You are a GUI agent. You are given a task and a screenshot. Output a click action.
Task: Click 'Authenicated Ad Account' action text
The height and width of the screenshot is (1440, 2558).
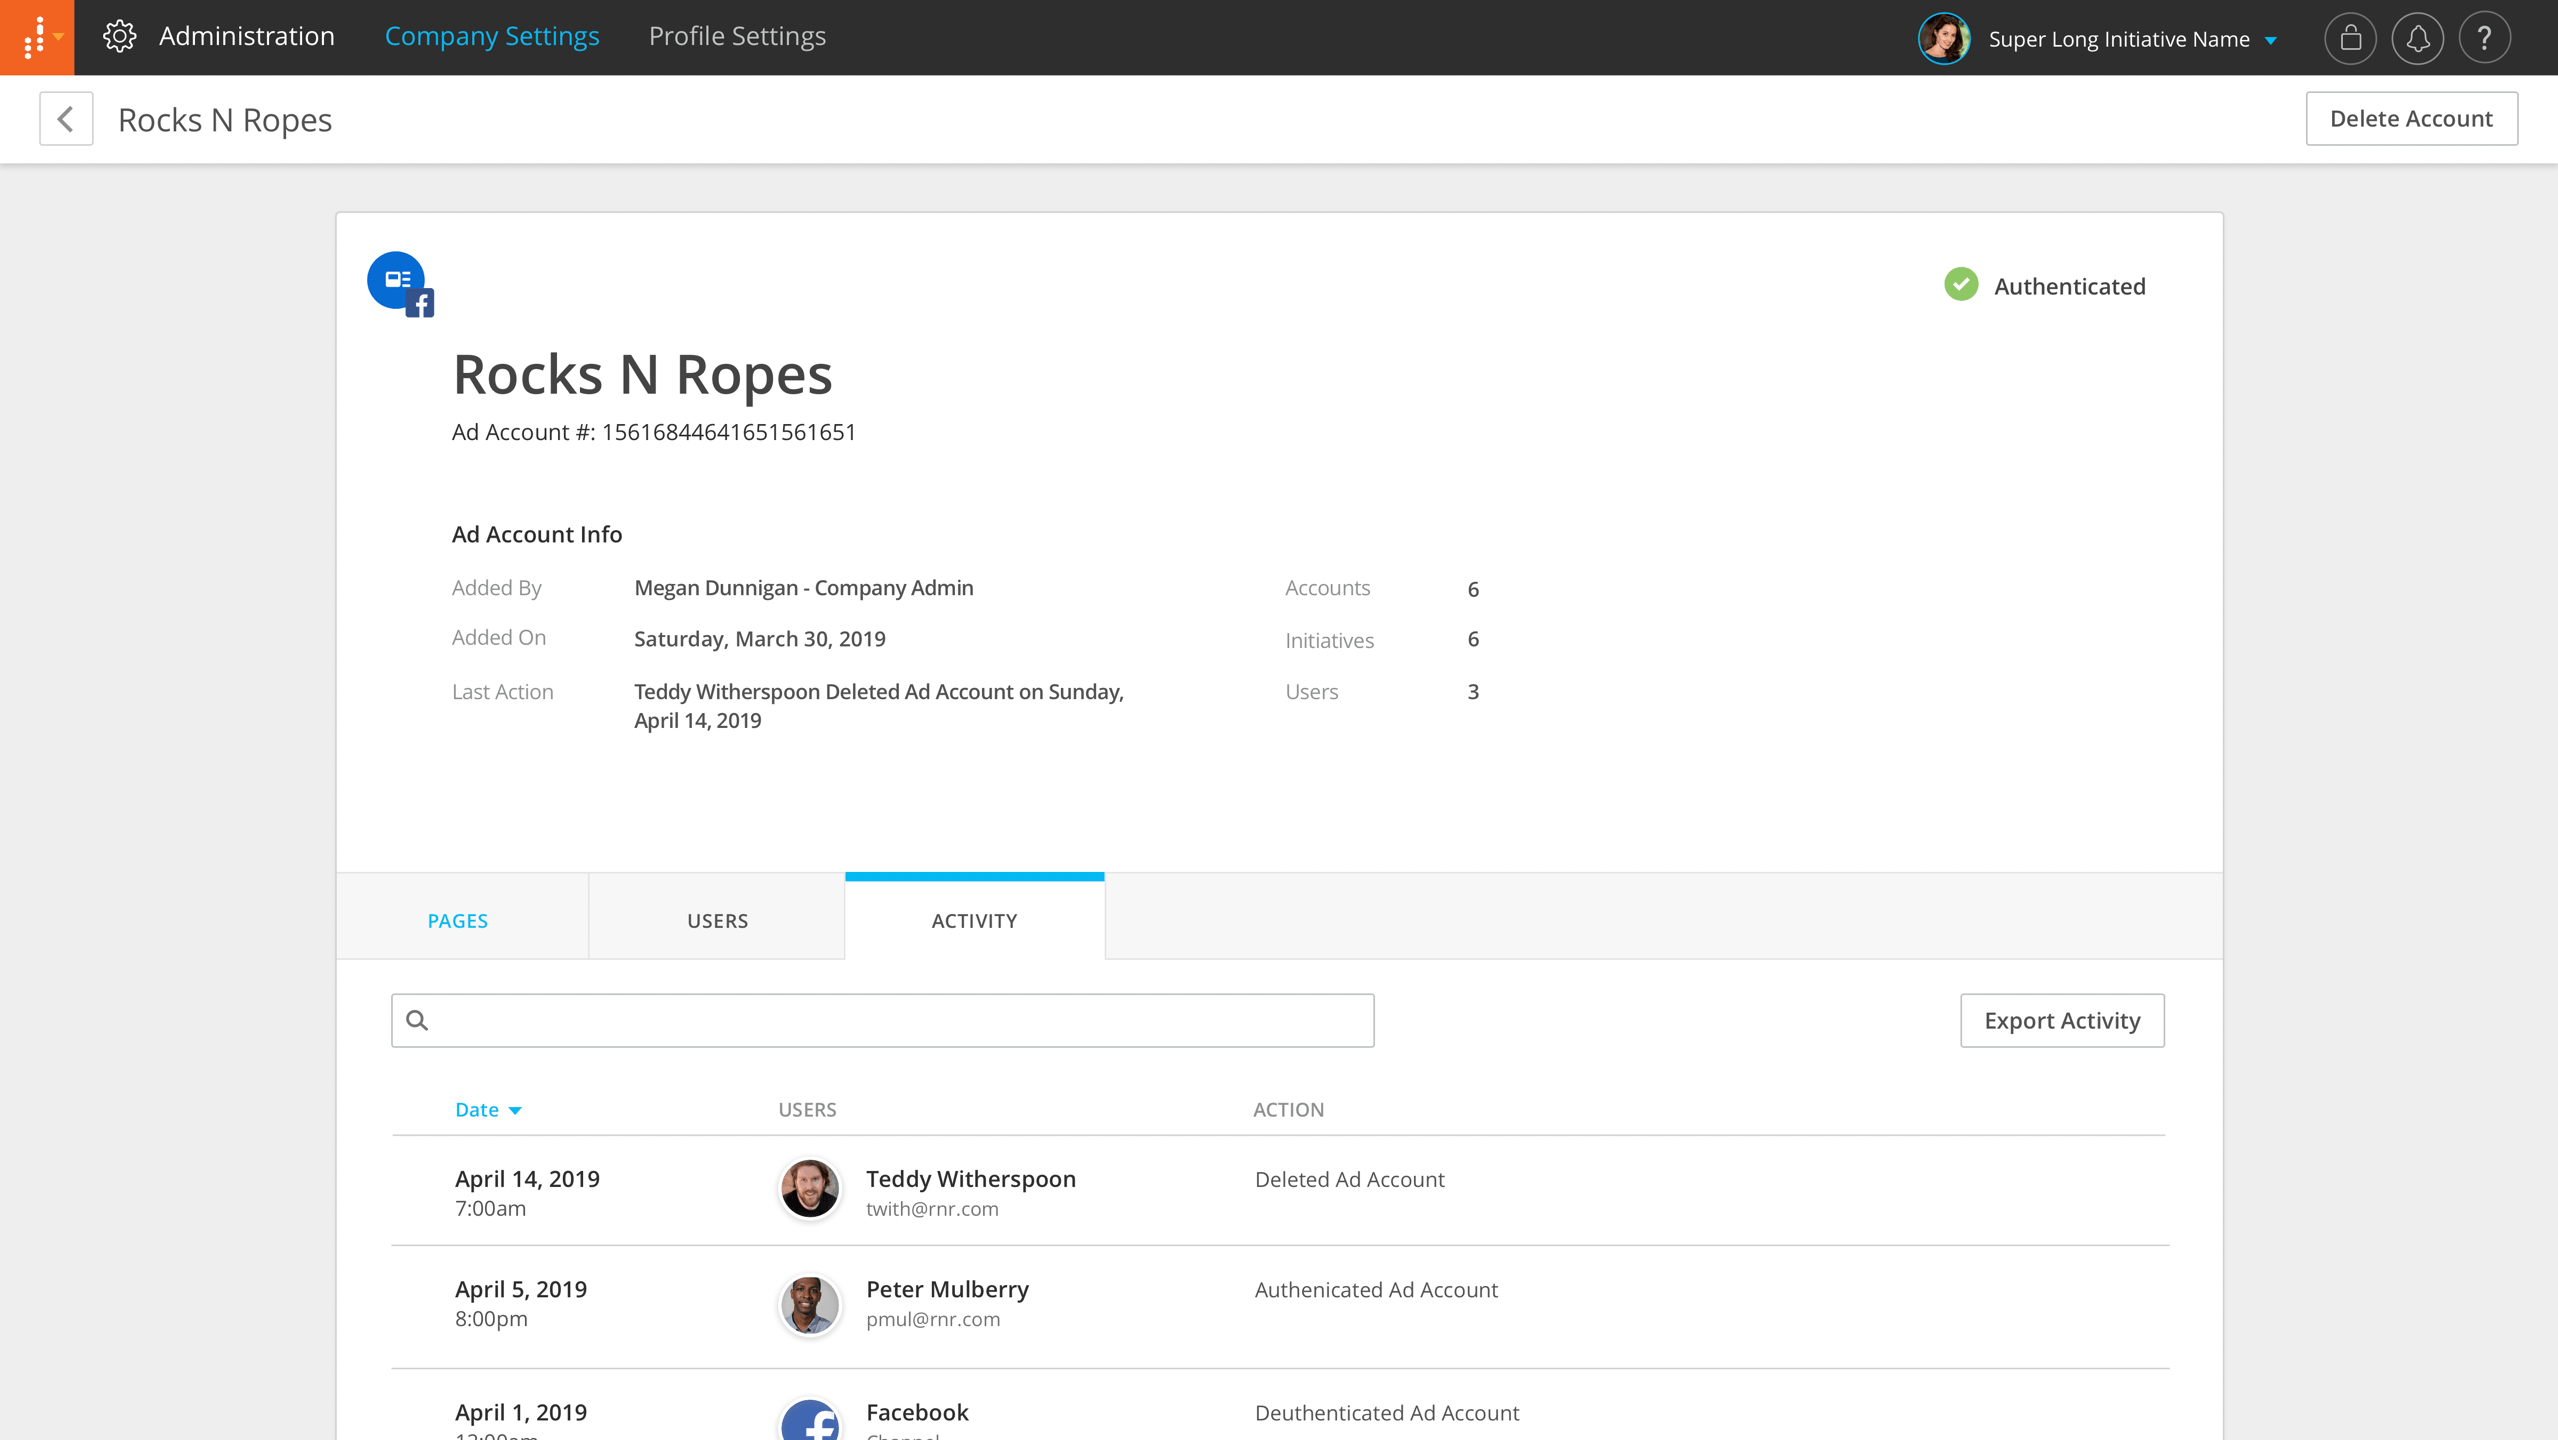[1376, 1290]
